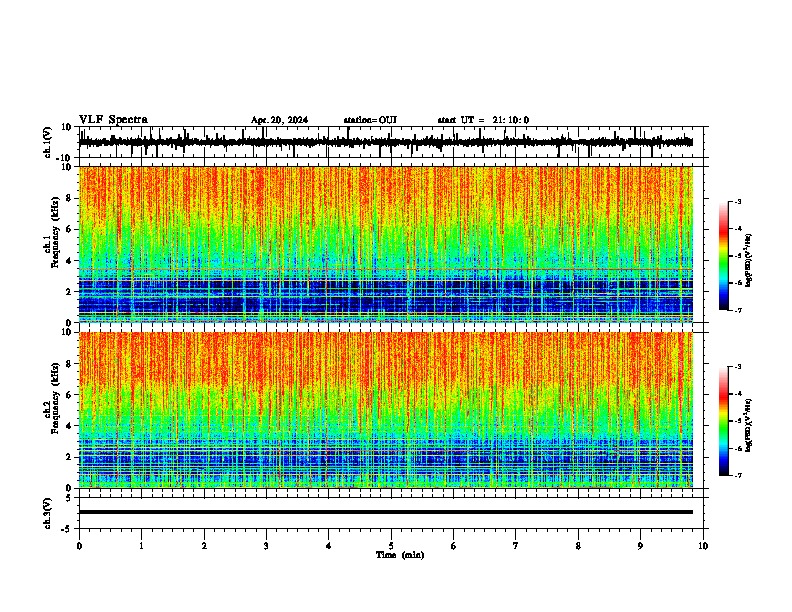Image resolution: width=792 pixels, height=612 pixels.
Task: Click the "4" kHz tick of ch.2 spectrogram
Action: click(69, 426)
